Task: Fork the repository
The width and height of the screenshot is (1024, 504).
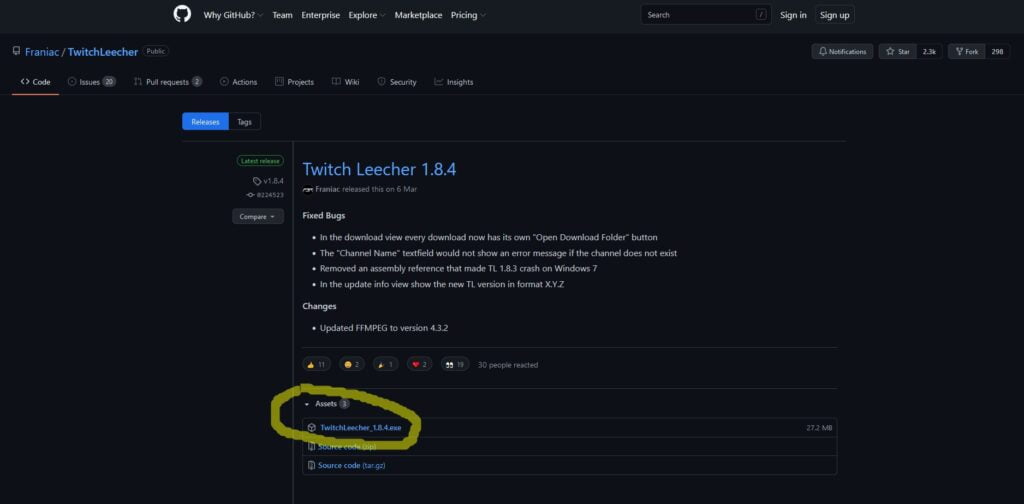Action: point(967,52)
